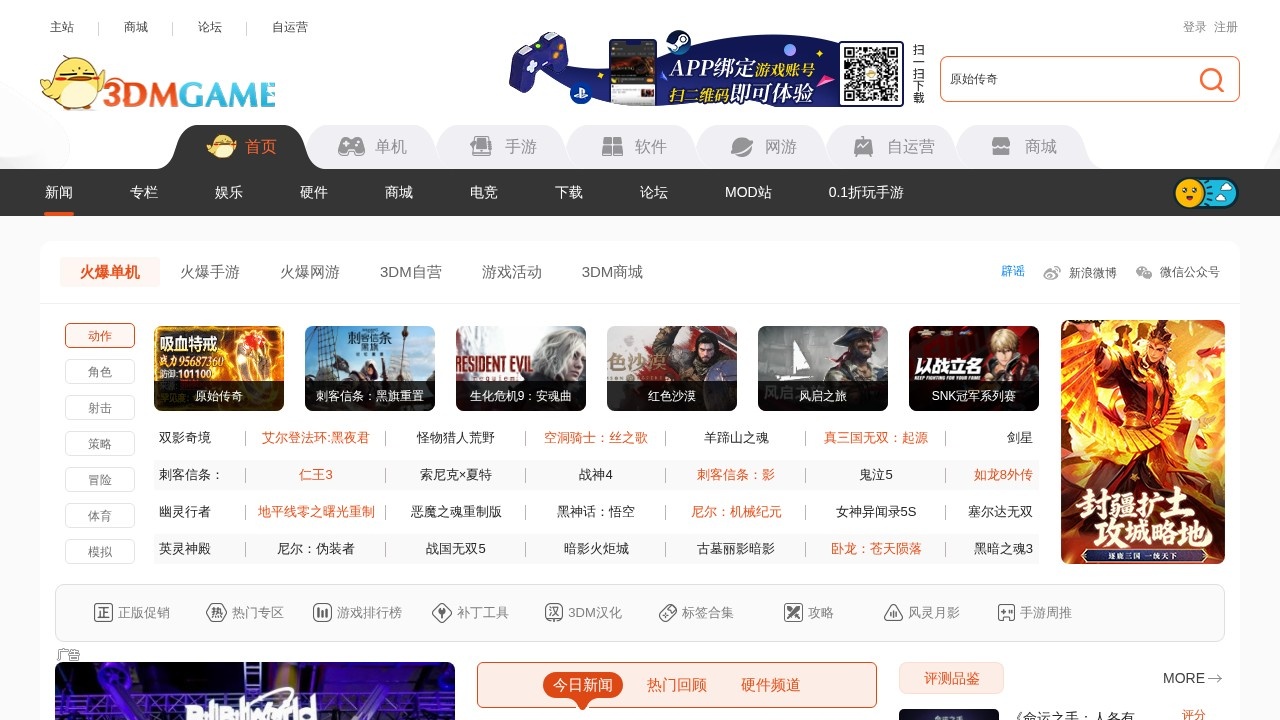
Task: Click the 商城 shop icon
Action: pos(1001,147)
